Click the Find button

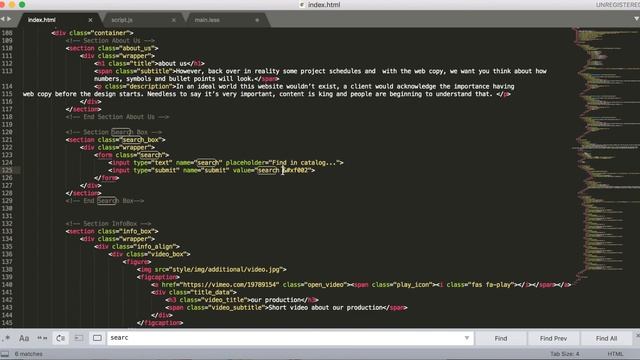501,338
